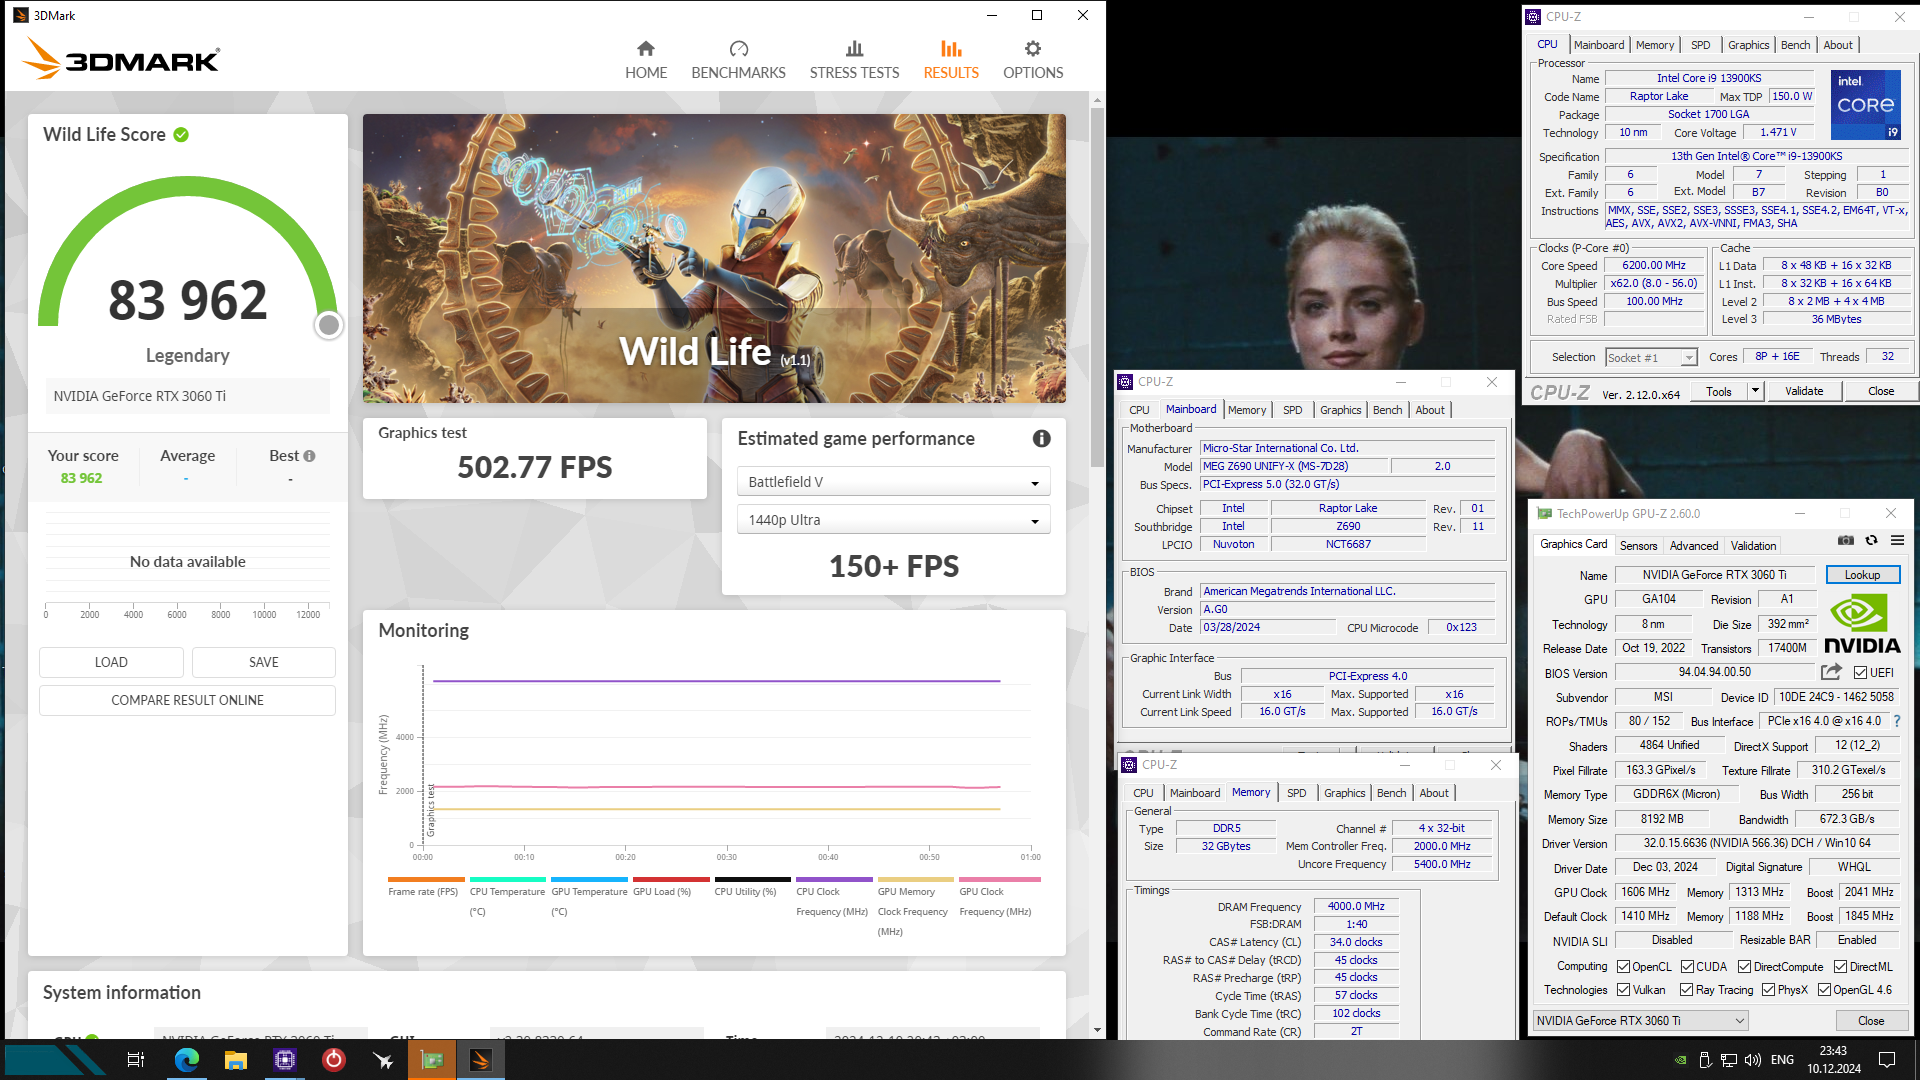Screen dimensions: 1920x1080
Task: Click the NVIDIA GeForce RTX 3060 Ti name field in 3DMark
Action: (x=188, y=396)
